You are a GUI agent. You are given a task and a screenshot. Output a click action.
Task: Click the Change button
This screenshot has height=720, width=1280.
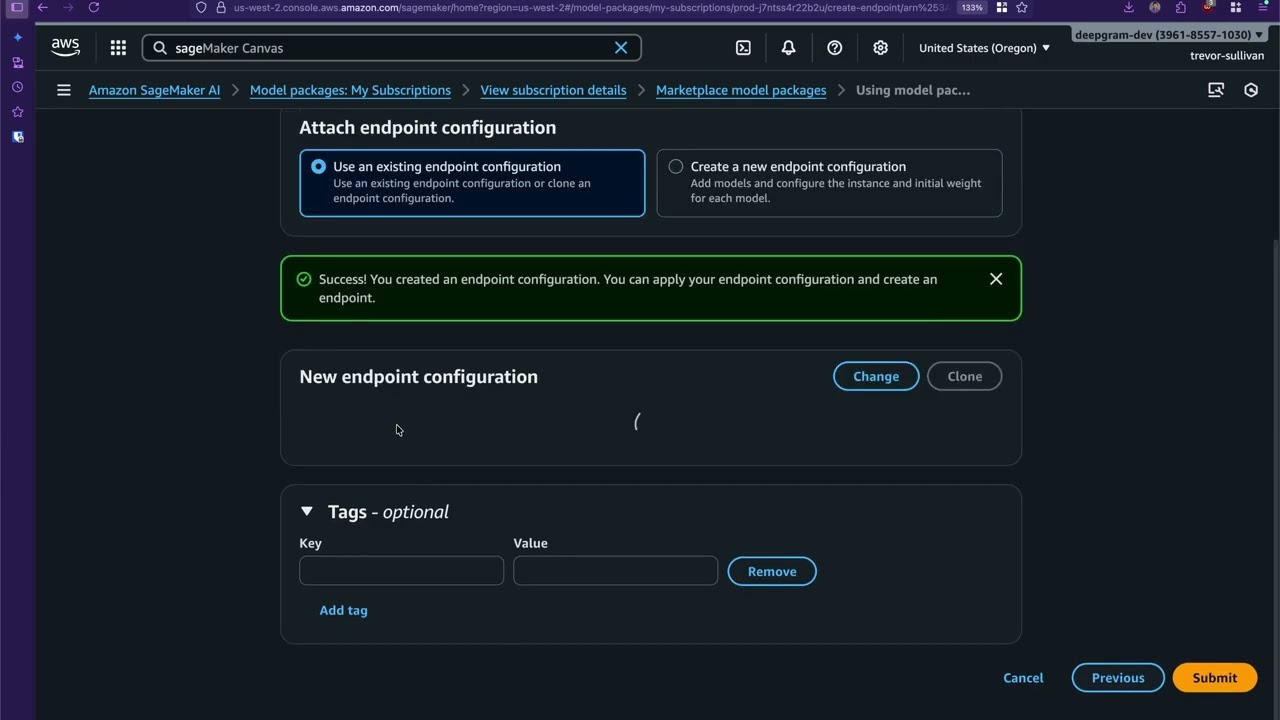[876, 376]
